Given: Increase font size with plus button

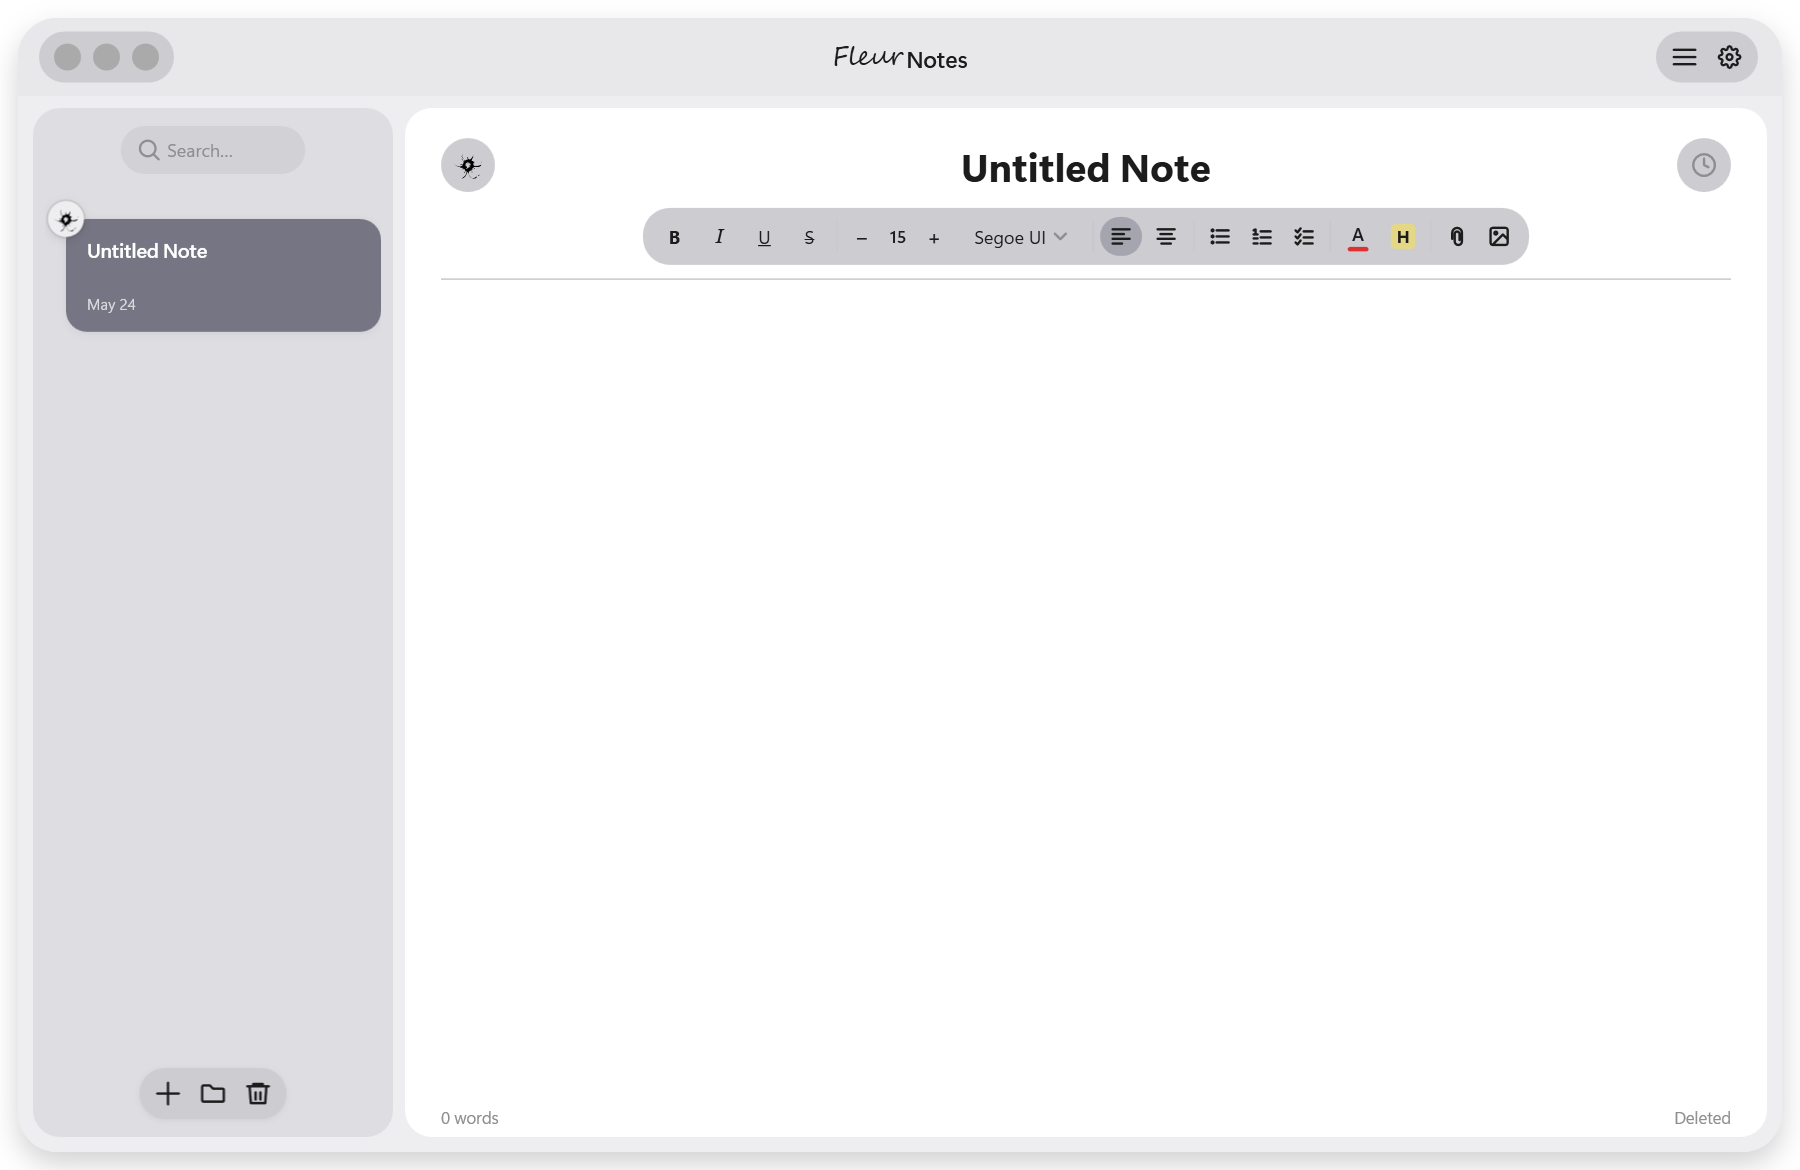Looking at the screenshot, I should [934, 237].
